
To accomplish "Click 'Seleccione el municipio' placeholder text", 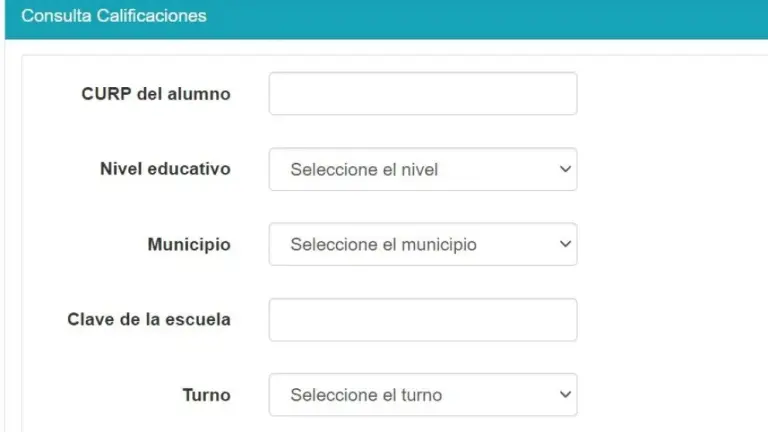I will point(384,244).
